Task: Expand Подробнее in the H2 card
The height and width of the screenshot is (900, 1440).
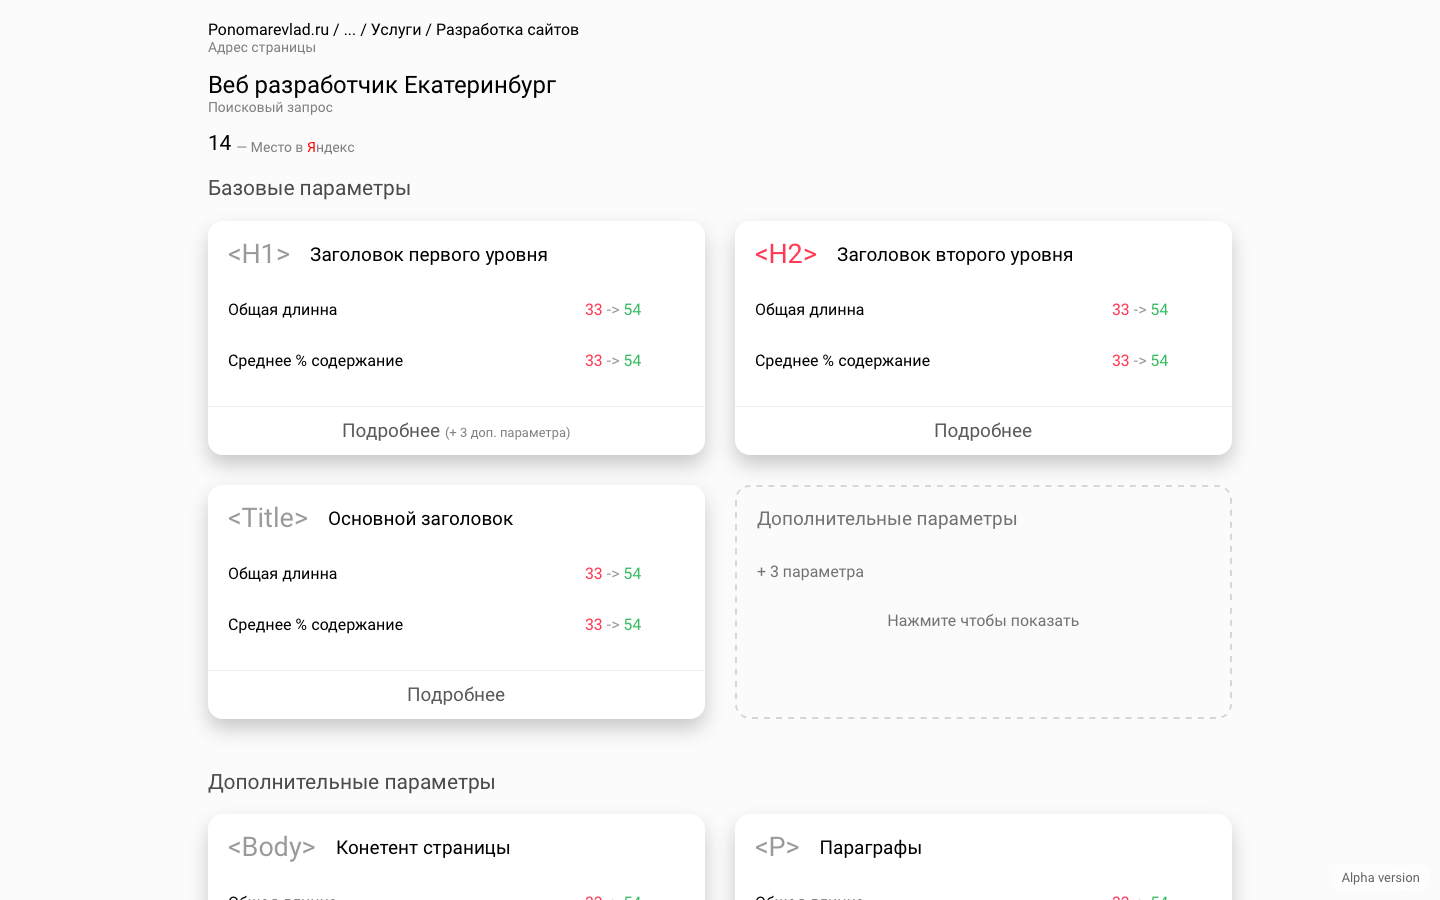Action: coord(982,431)
